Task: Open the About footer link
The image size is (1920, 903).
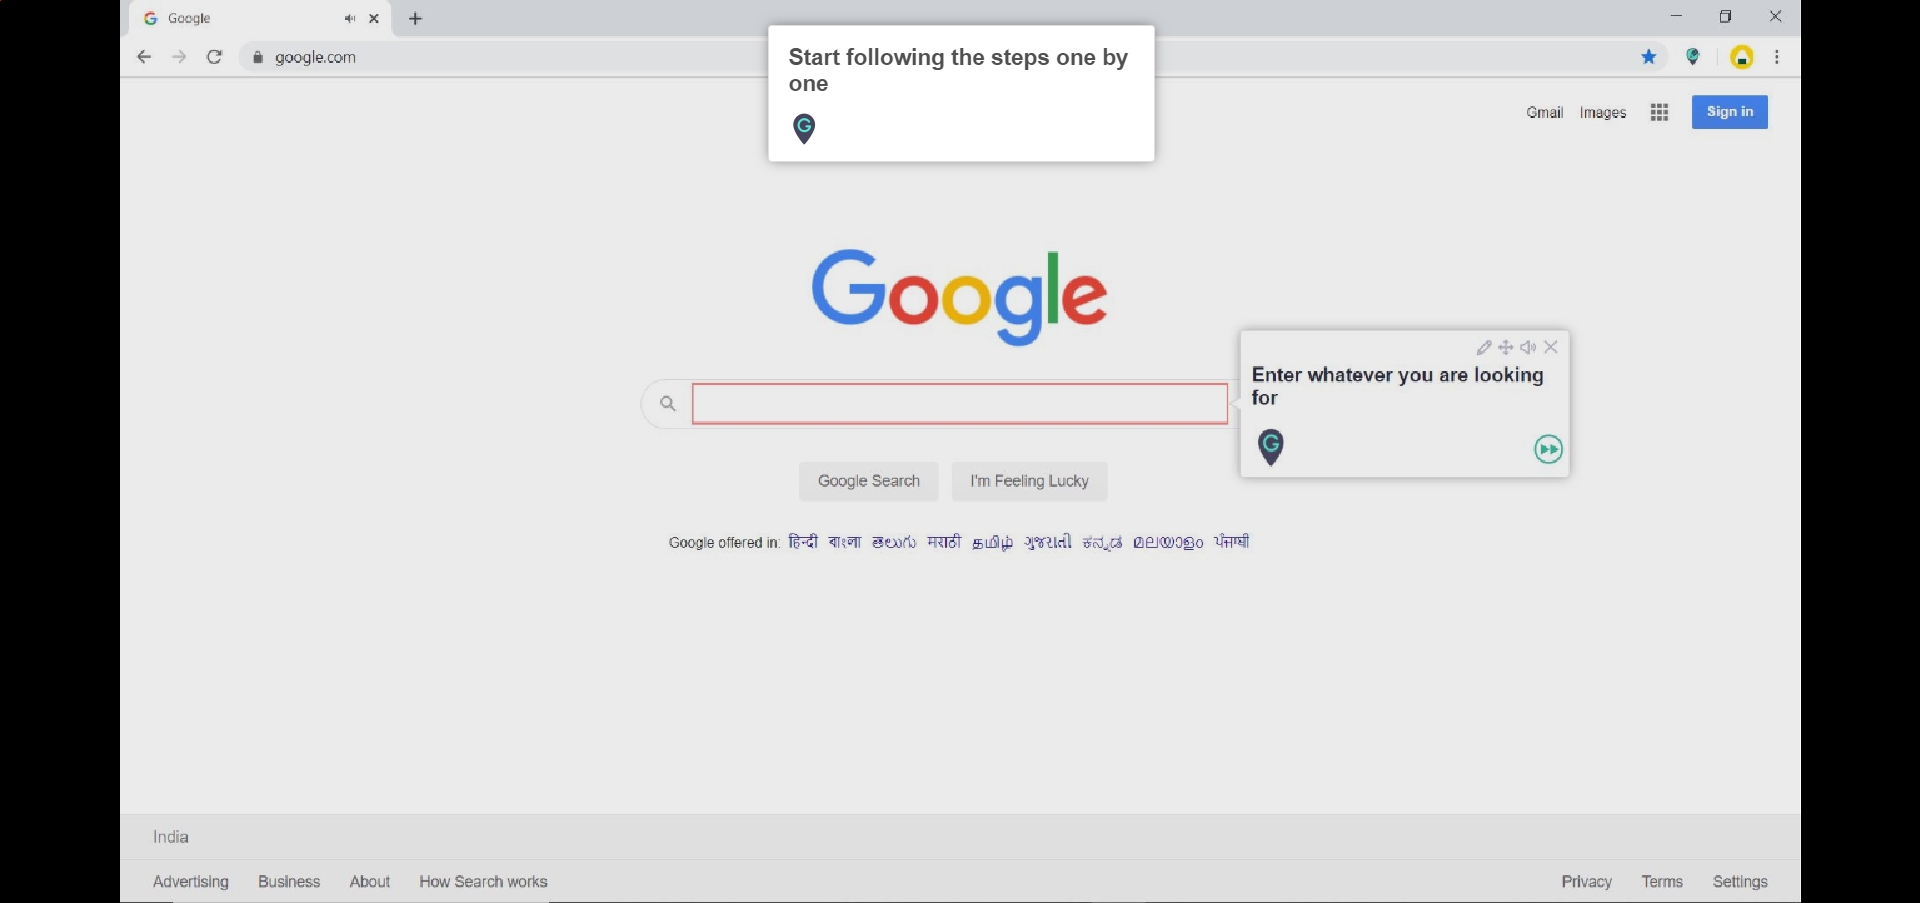Action: coord(370,882)
